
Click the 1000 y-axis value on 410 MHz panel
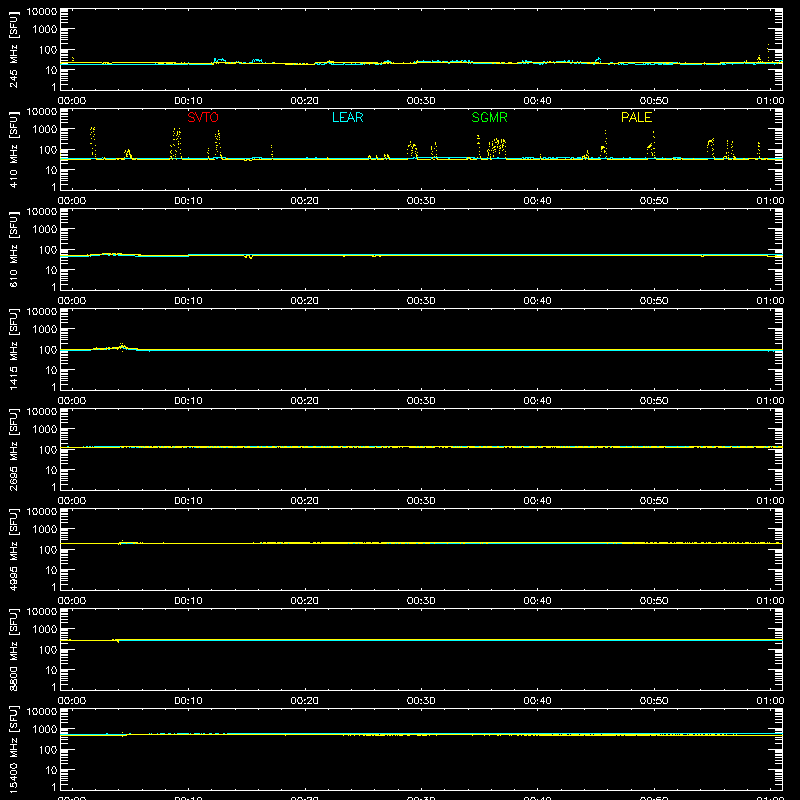click(x=45, y=129)
